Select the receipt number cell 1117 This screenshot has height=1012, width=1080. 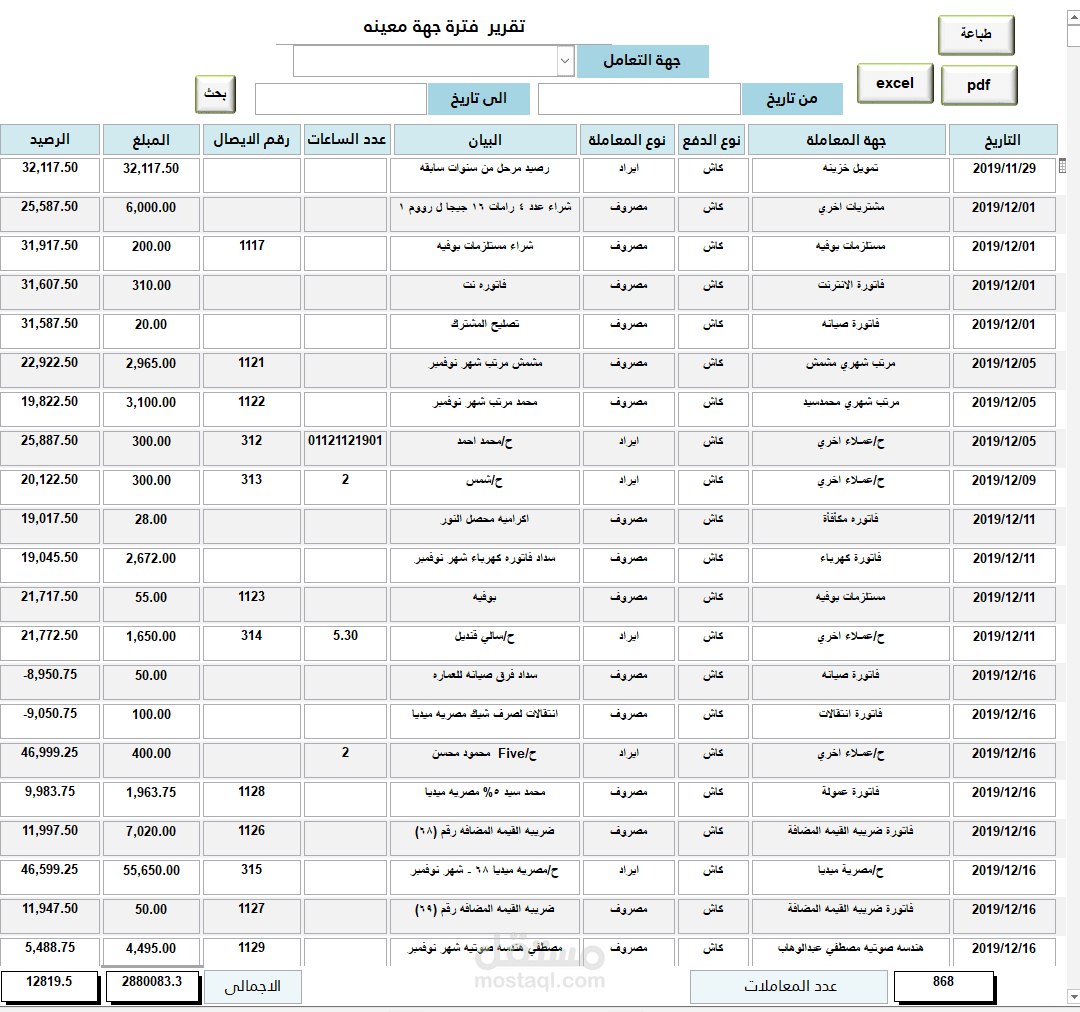point(251,253)
